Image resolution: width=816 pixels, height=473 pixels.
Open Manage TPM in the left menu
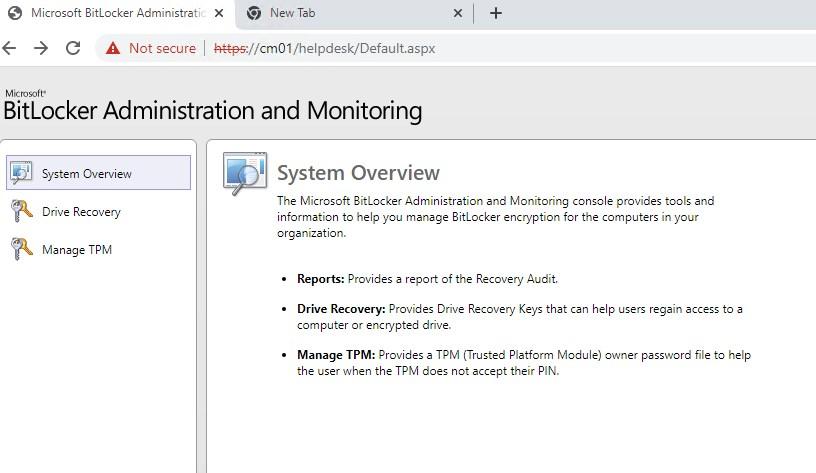[98, 249]
